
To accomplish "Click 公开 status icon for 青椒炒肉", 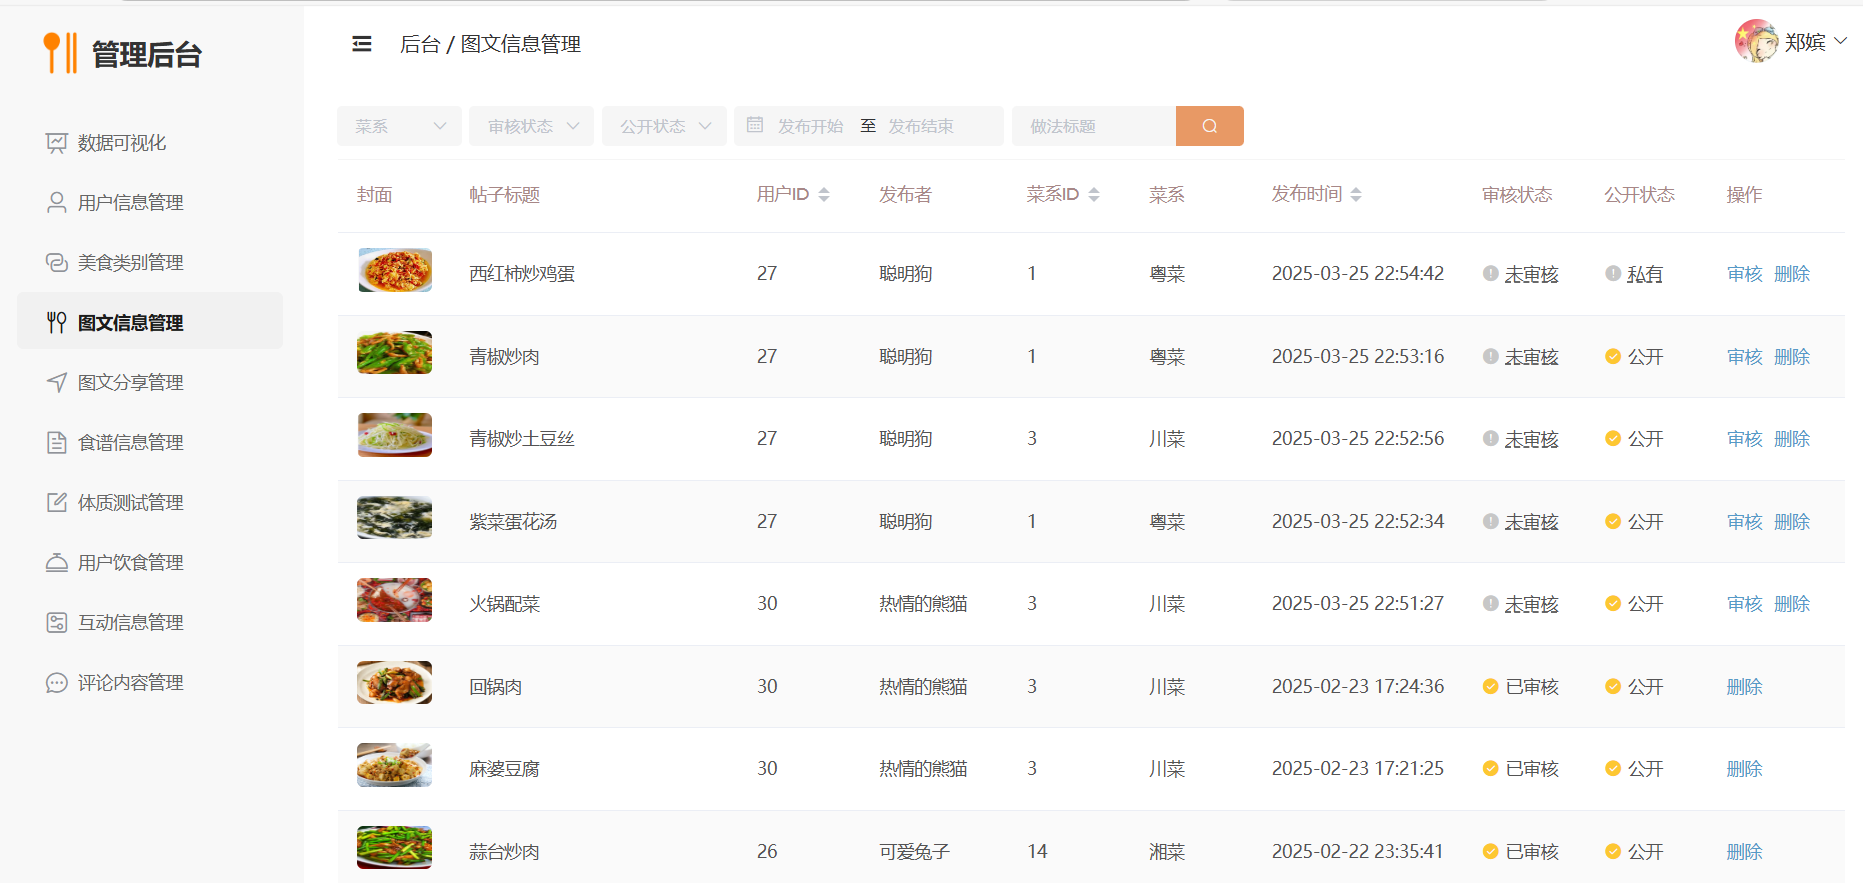I will coord(1613,356).
